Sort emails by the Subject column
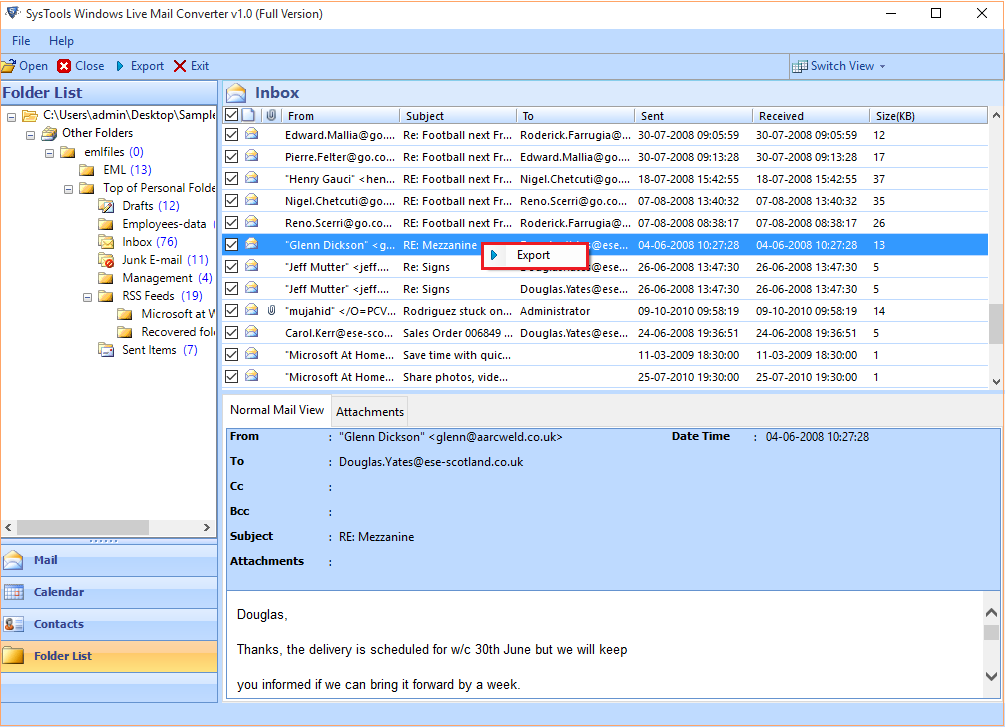 pyautogui.click(x=458, y=115)
